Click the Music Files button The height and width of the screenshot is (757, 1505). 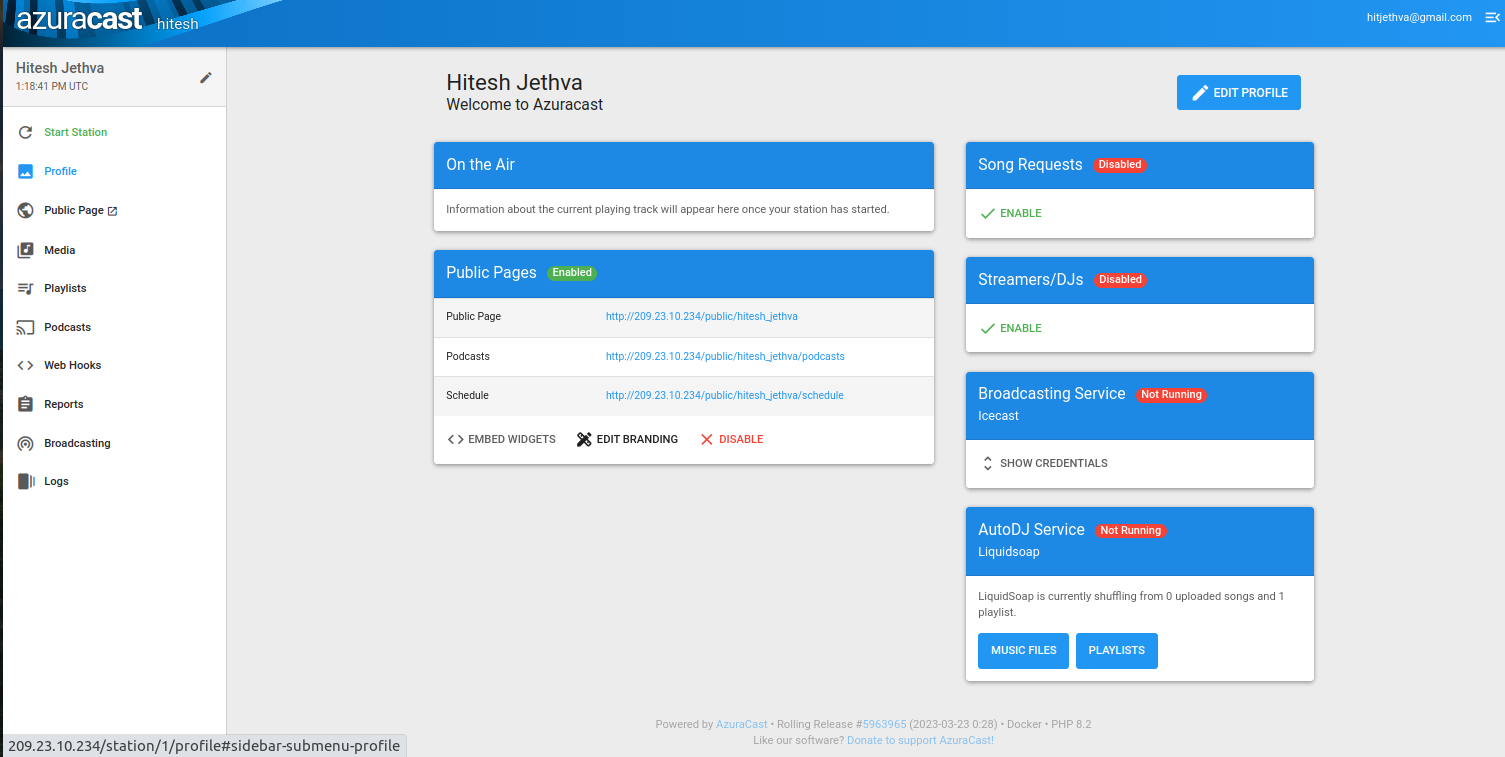[x=1023, y=650]
